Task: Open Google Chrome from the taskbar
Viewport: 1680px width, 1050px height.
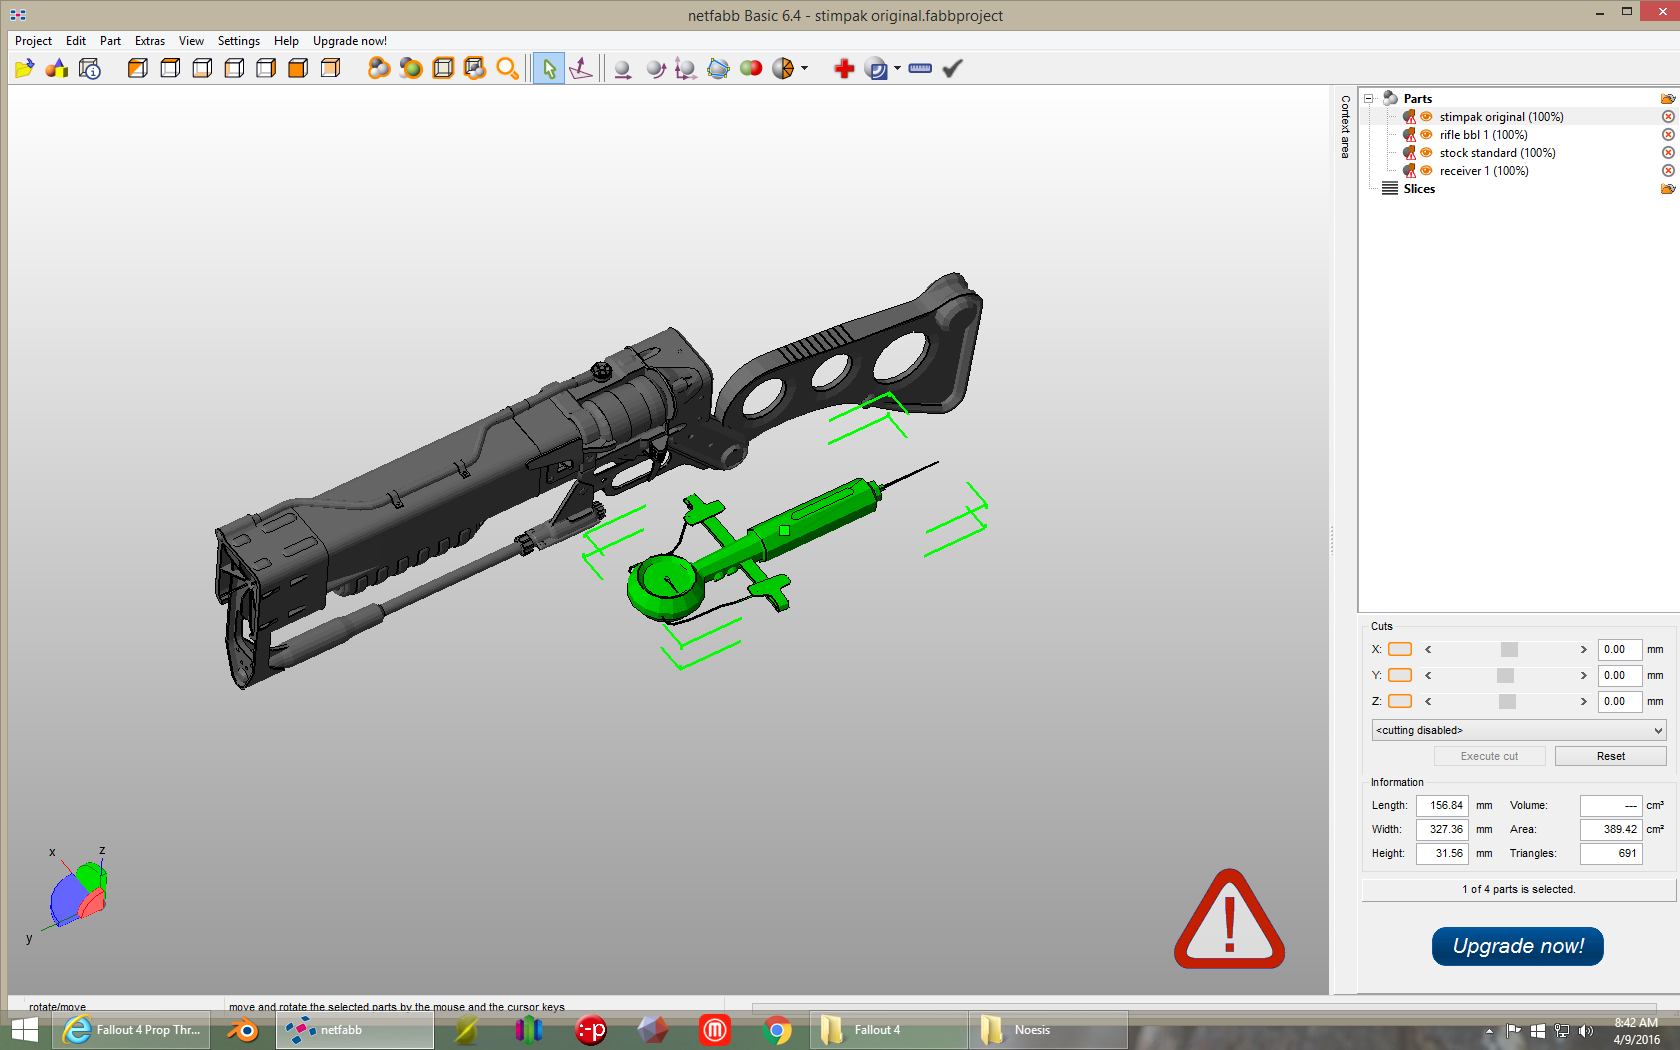Action: click(777, 1029)
